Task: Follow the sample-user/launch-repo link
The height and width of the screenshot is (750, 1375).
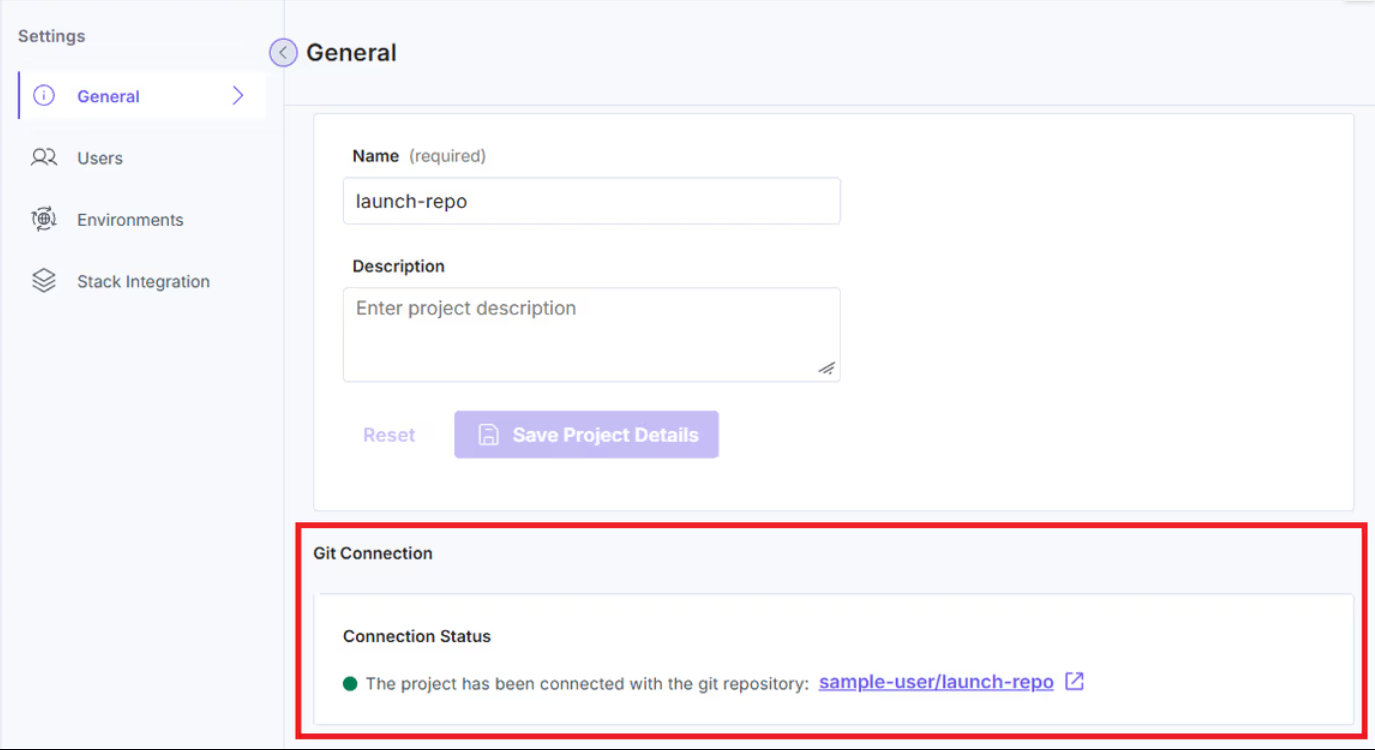Action: 936,682
